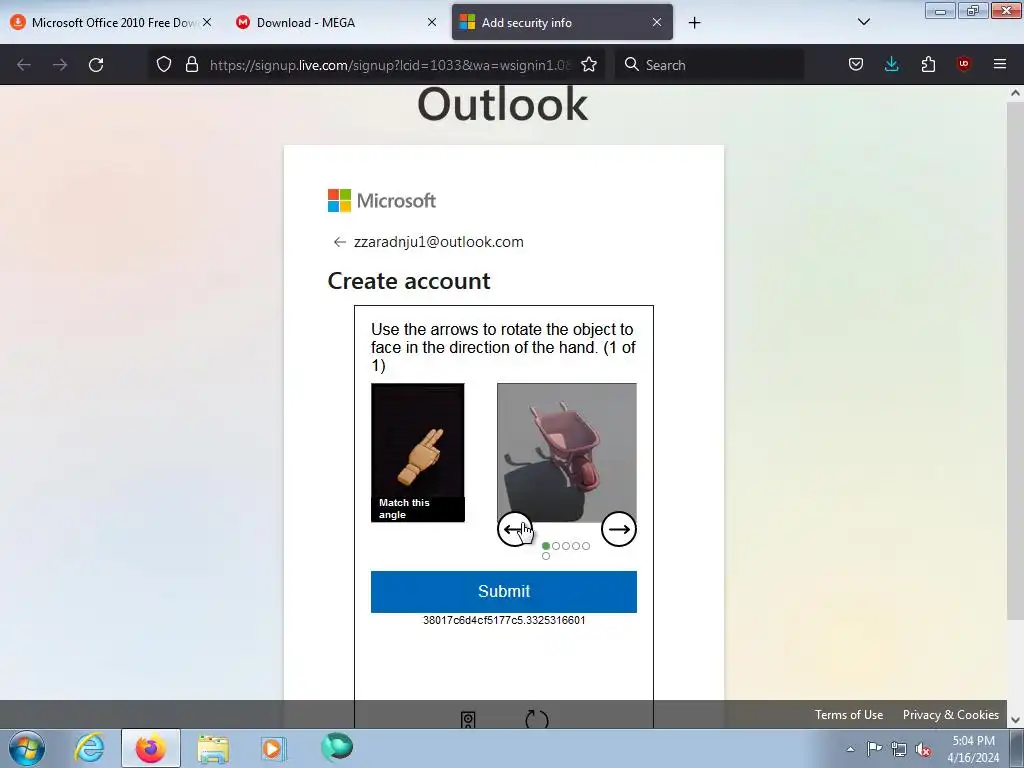Open the green round taskbar application icon
Viewport: 1024px width, 768px height.
(x=337, y=746)
